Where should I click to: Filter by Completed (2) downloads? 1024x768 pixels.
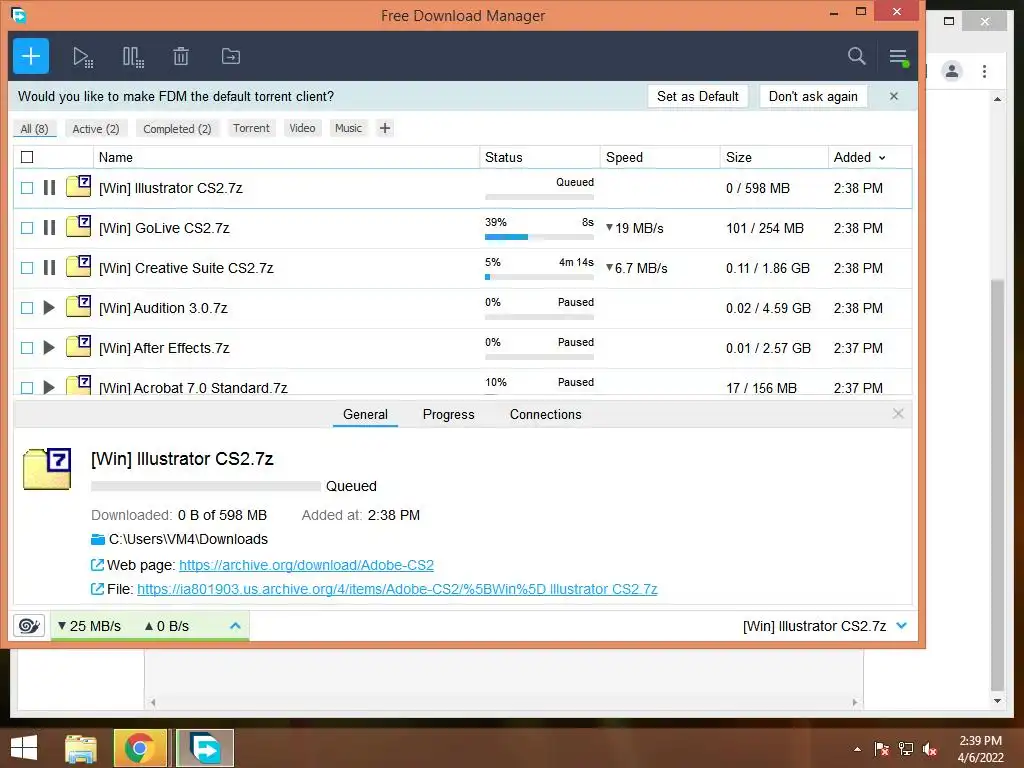[178, 129]
